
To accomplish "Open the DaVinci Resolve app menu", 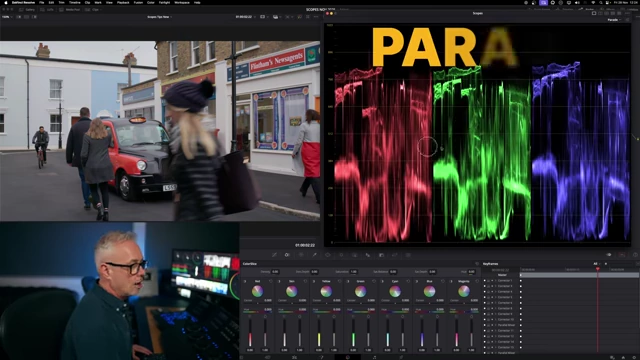I will click(23, 2).
